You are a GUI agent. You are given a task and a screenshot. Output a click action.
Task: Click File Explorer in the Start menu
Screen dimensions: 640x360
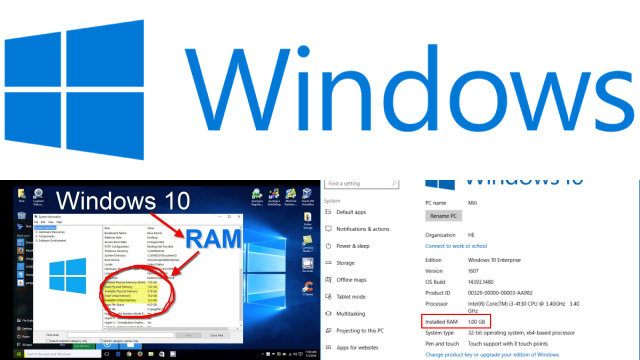(x=25, y=320)
